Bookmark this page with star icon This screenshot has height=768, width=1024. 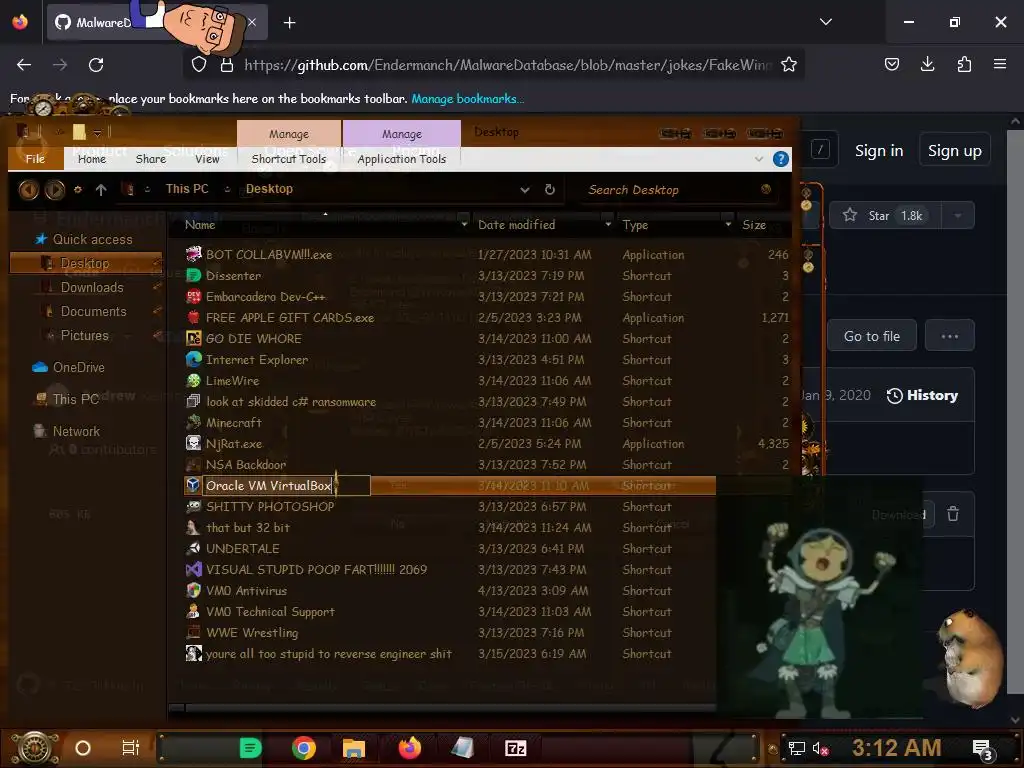pyautogui.click(x=789, y=64)
